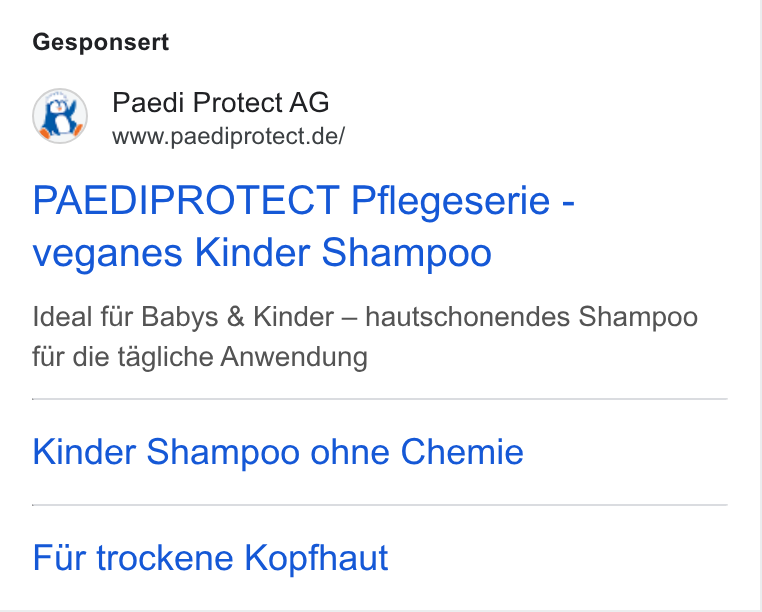
Task: Click the word 'Pflegeserie' in headline
Action: point(450,201)
